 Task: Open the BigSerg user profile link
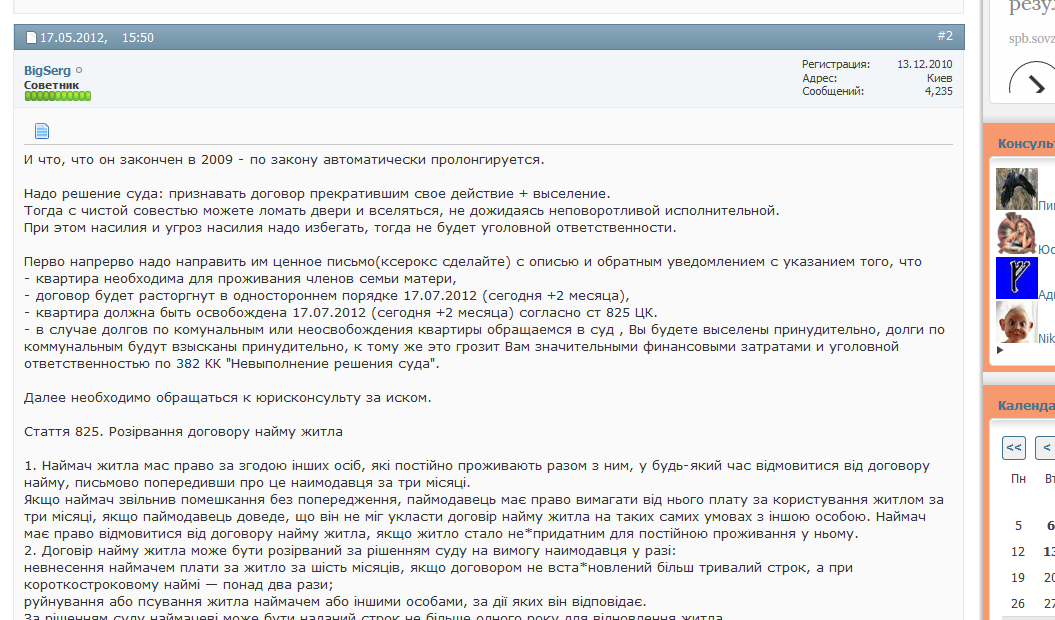click(47, 71)
